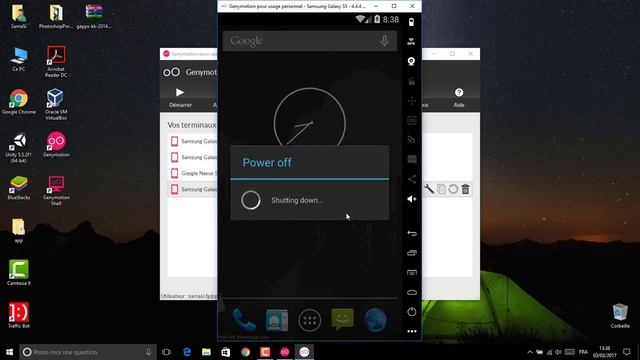Open Ce PC desktop icon
The width and height of the screenshot is (640, 360).
(x=19, y=59)
